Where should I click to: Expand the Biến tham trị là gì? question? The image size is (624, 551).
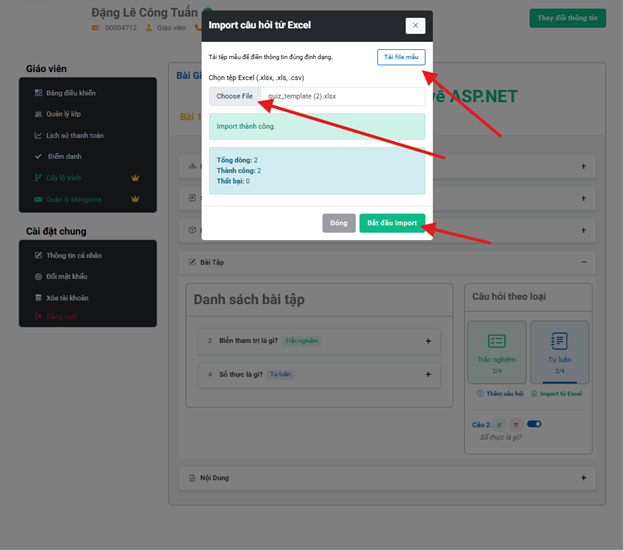pyautogui.click(x=428, y=341)
